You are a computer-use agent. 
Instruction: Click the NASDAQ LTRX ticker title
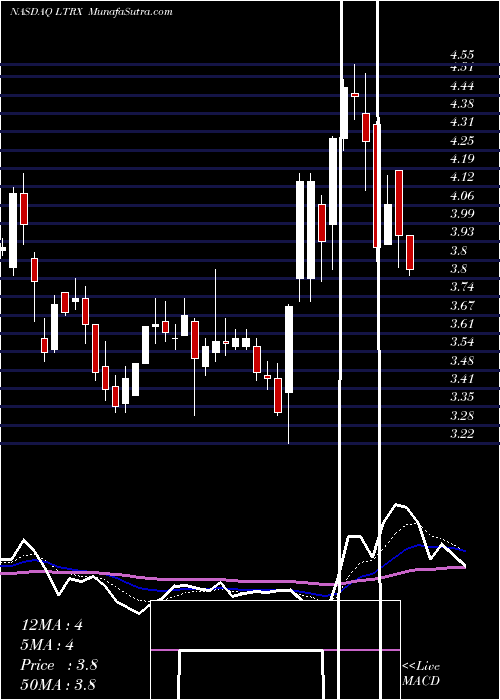click(x=47, y=12)
